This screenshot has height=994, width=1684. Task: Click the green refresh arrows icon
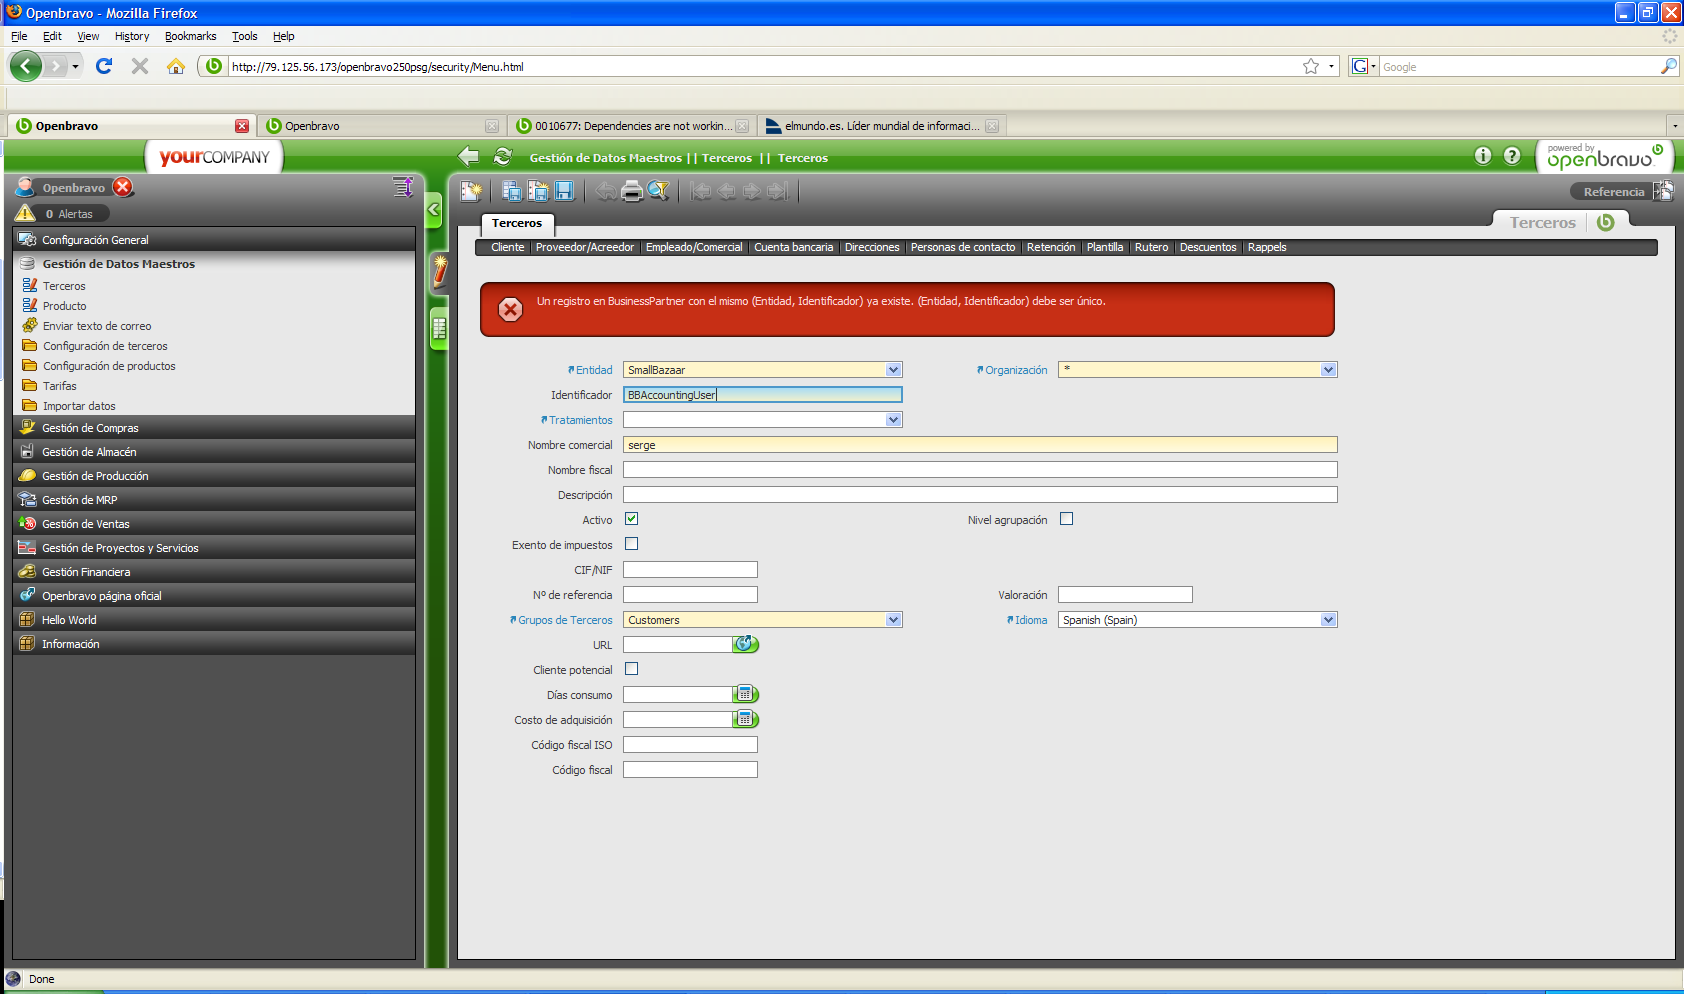click(503, 157)
